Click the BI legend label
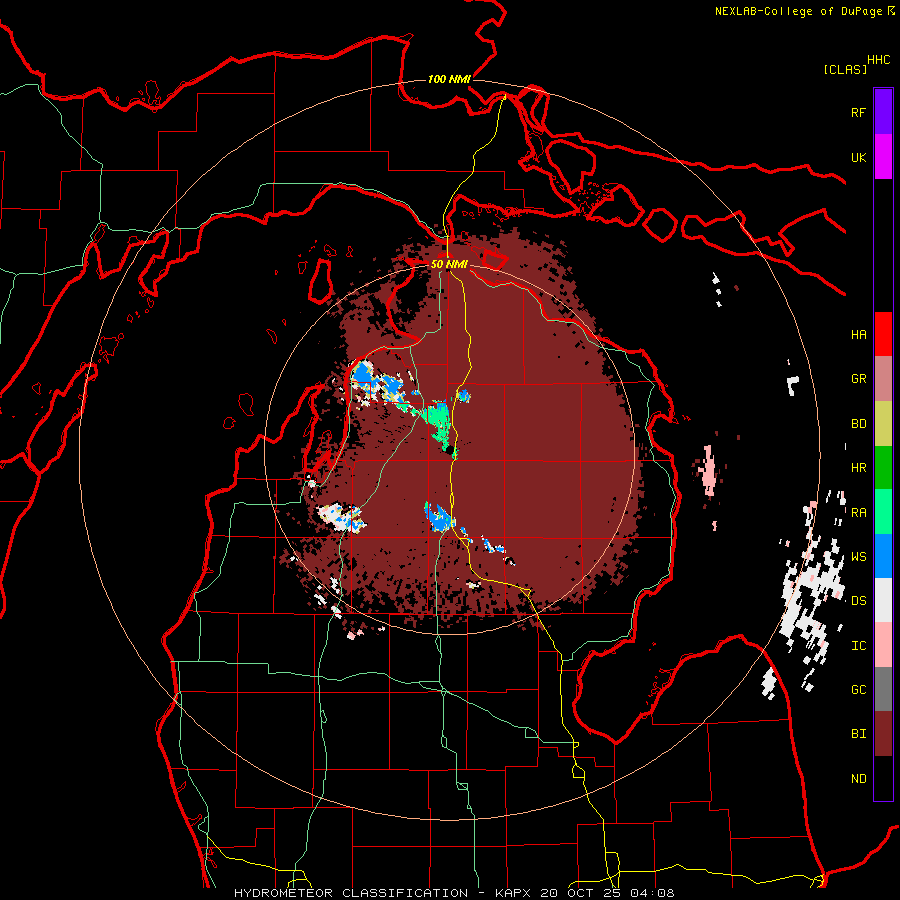Viewport: 900px width, 900px height. pyautogui.click(x=858, y=734)
